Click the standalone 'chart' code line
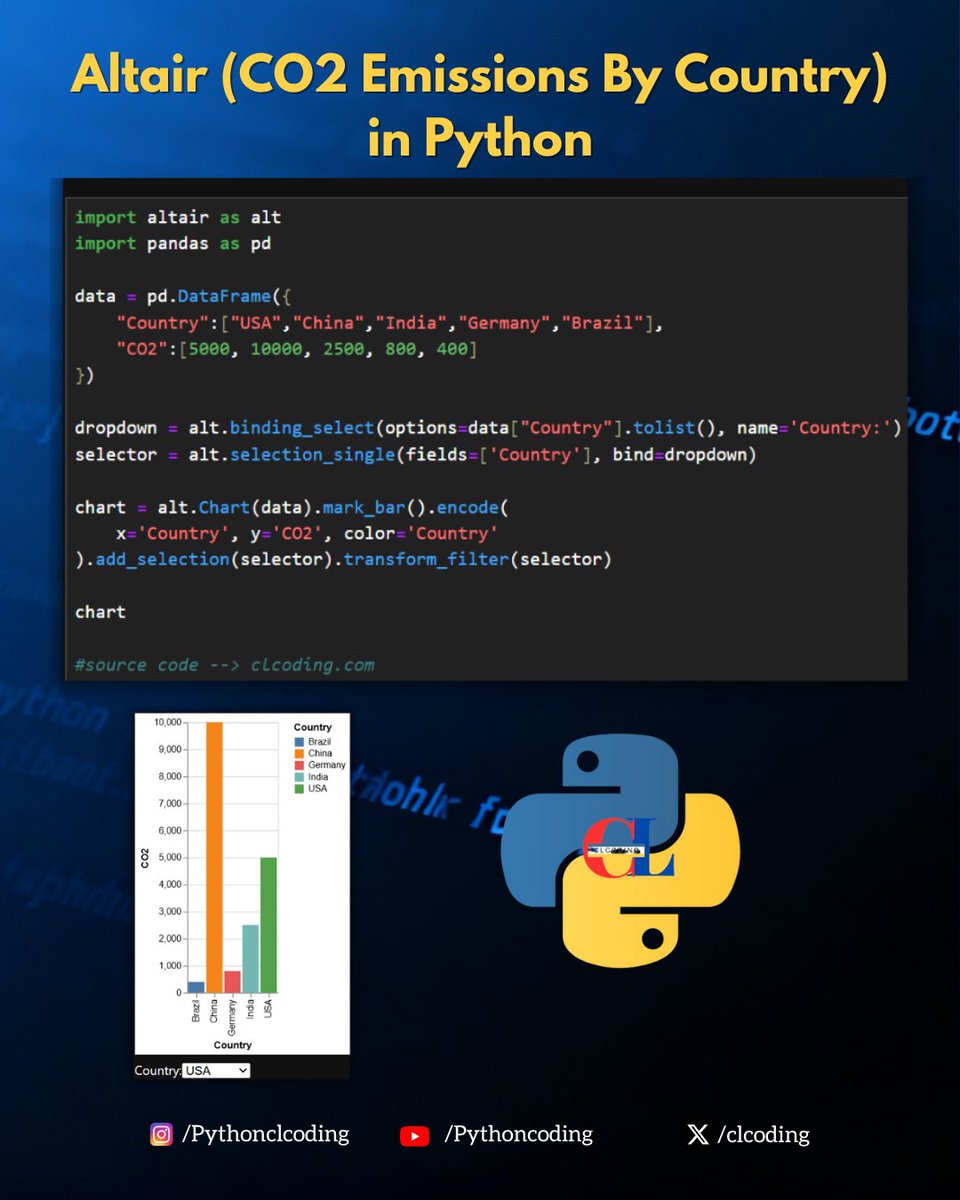This screenshot has height=1200, width=960. pos(100,612)
